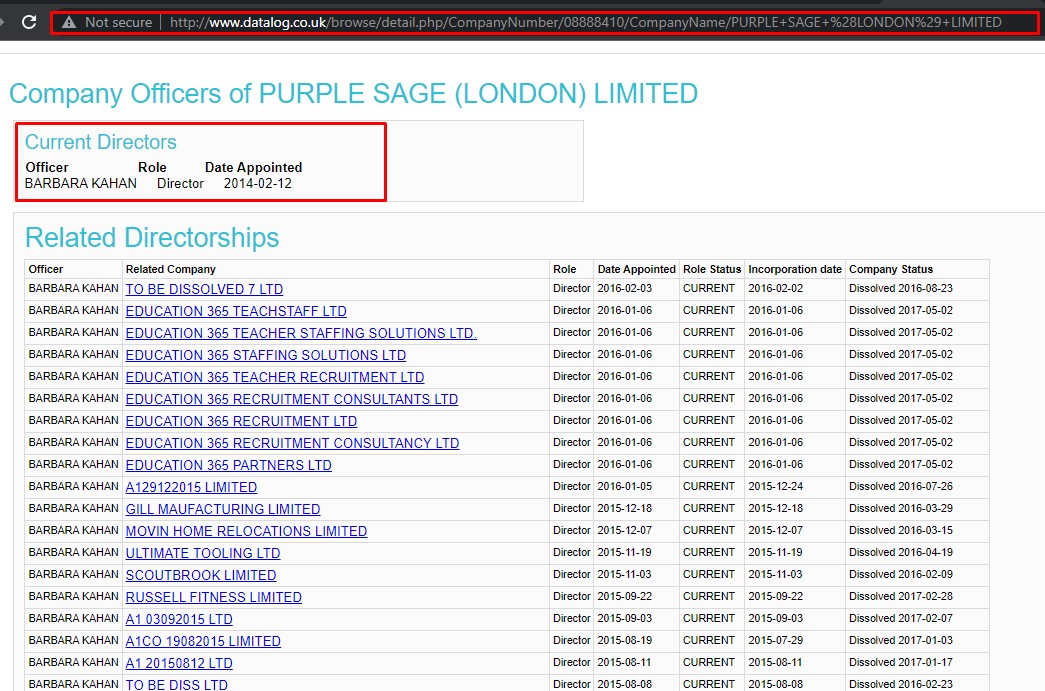This screenshot has width=1045, height=691.
Task: Open EDUCATION 365 TEACHSTAFF LTD link
Action: [236, 311]
